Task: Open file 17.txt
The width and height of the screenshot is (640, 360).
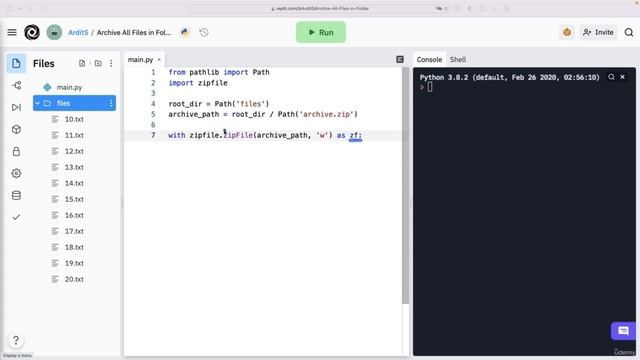Action: click(74, 231)
